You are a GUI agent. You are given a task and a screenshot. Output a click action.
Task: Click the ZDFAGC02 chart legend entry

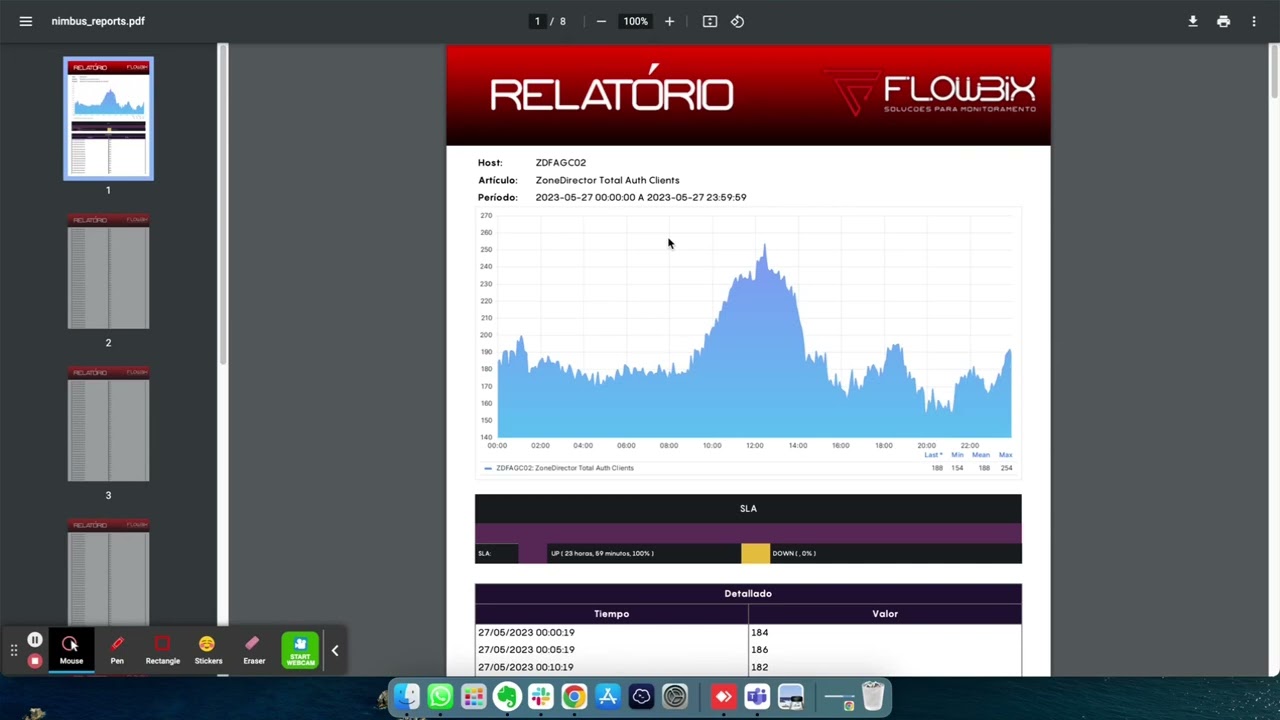click(x=559, y=468)
